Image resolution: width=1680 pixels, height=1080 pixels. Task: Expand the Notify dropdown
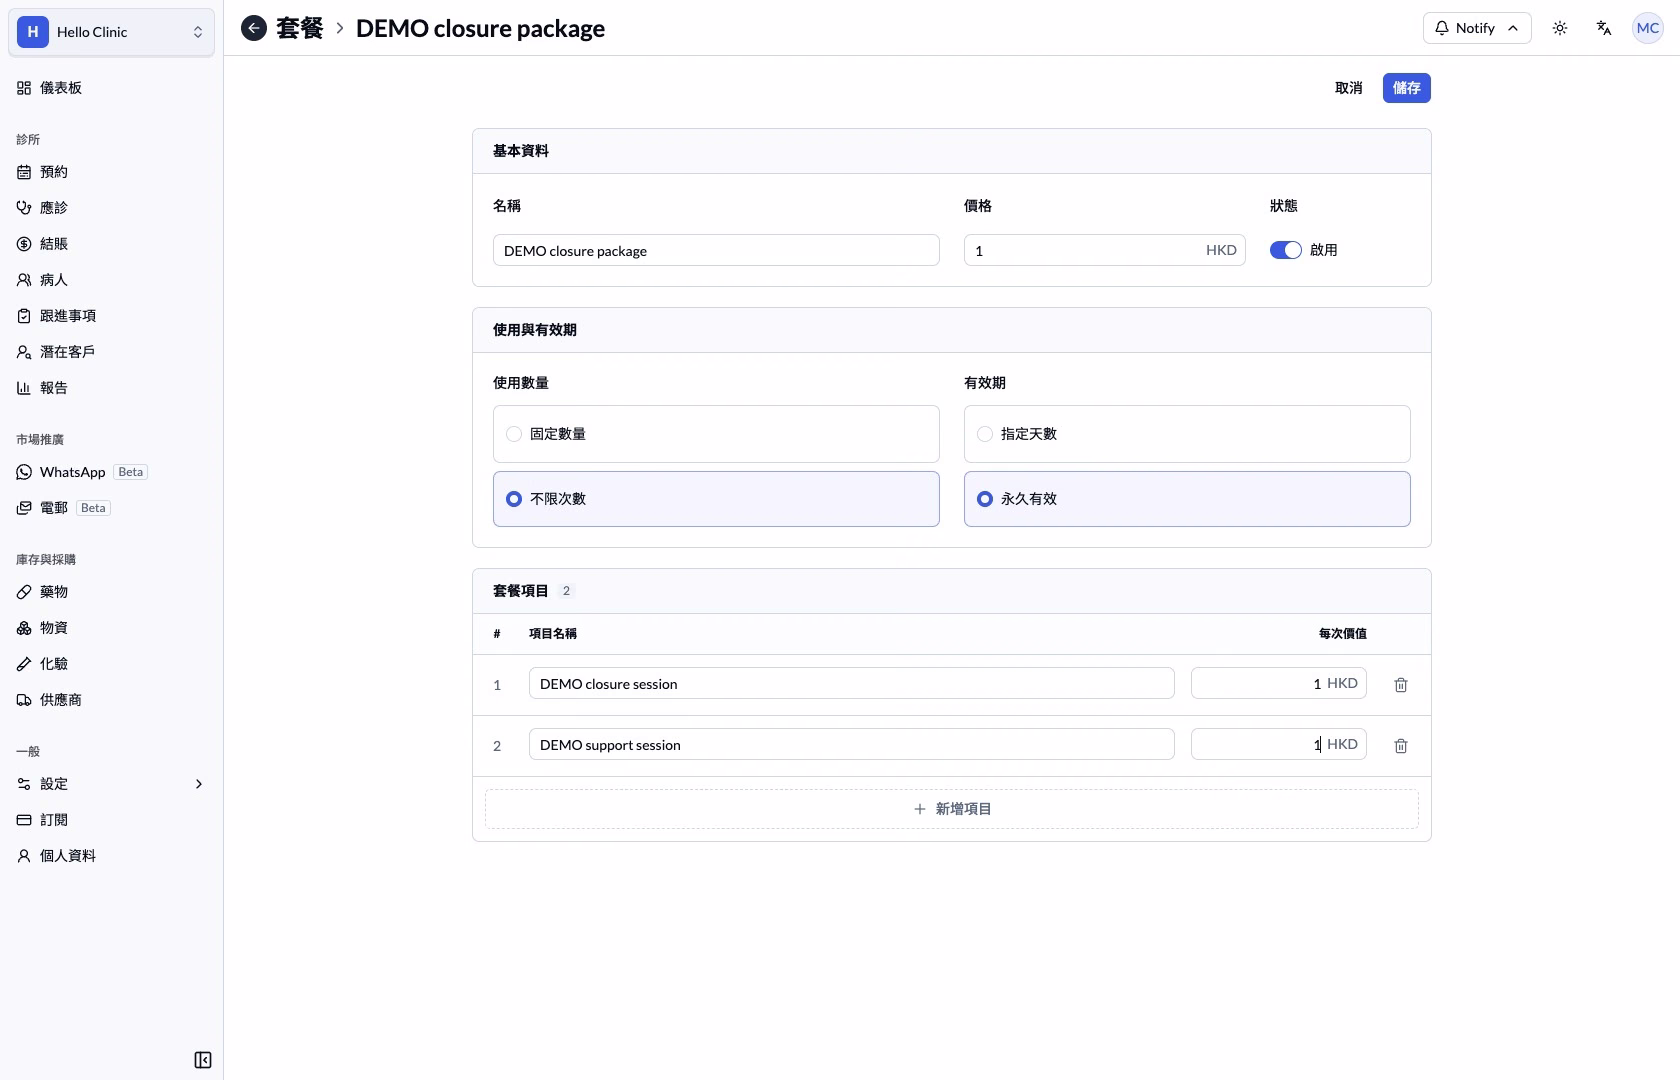[1477, 28]
